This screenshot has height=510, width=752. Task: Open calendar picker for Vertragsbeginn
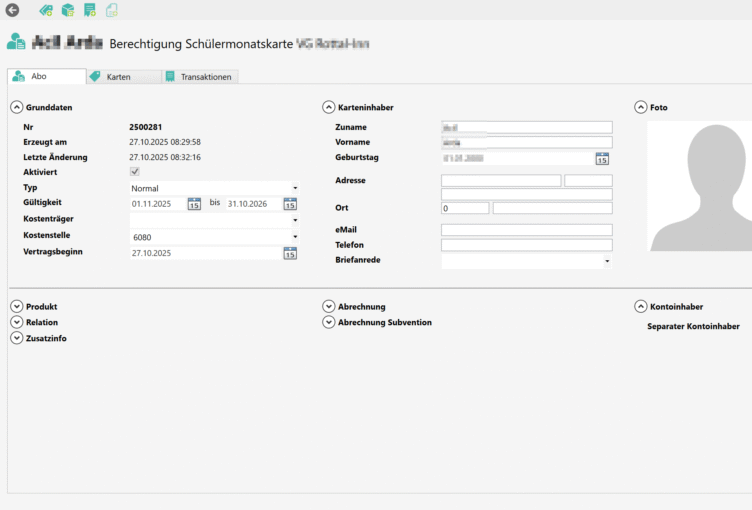[x=290, y=253]
